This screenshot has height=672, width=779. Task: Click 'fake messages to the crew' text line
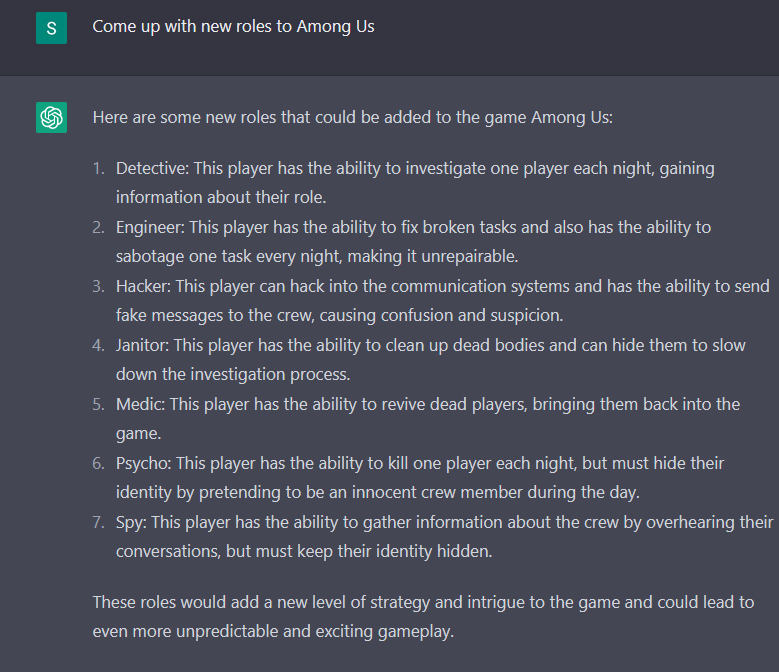pos(339,315)
